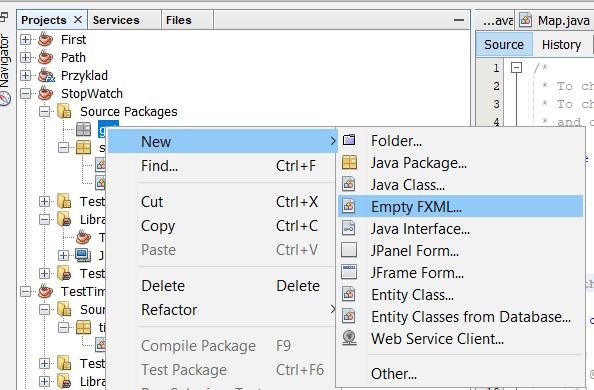
Task: Open the Files tab
Action: pos(178,20)
